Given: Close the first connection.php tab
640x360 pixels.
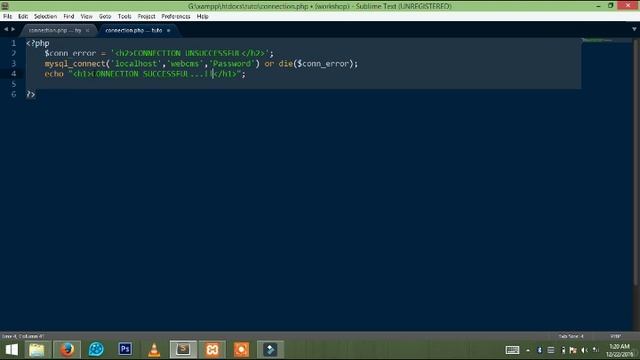Looking at the screenshot, I should [x=87, y=30].
